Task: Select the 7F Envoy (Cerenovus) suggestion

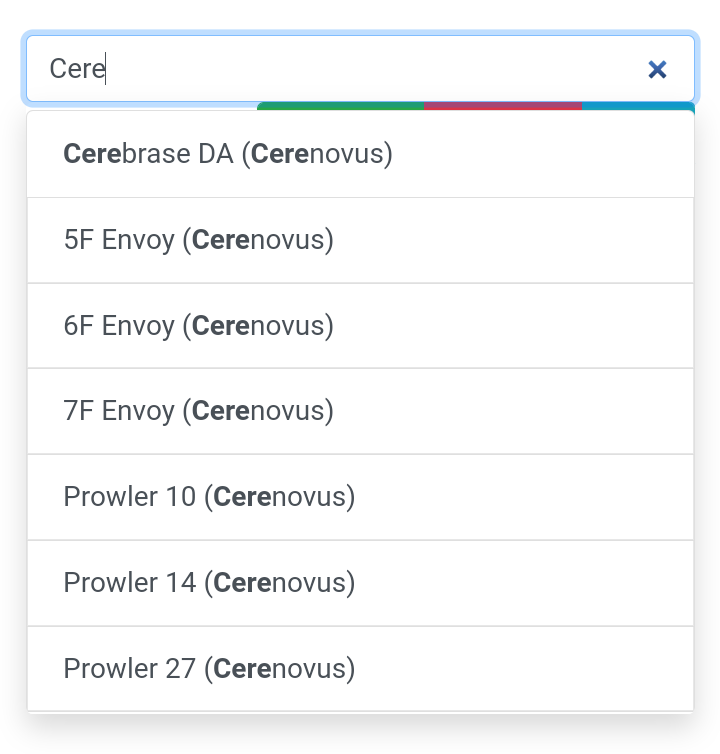Action: [360, 411]
